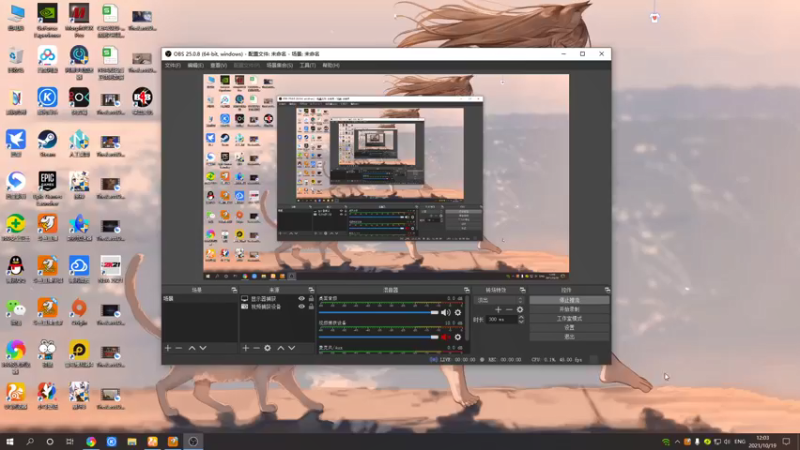Viewport: 800px width, 450px height.
Task: Click the transition duration input field
Action: click(501, 319)
